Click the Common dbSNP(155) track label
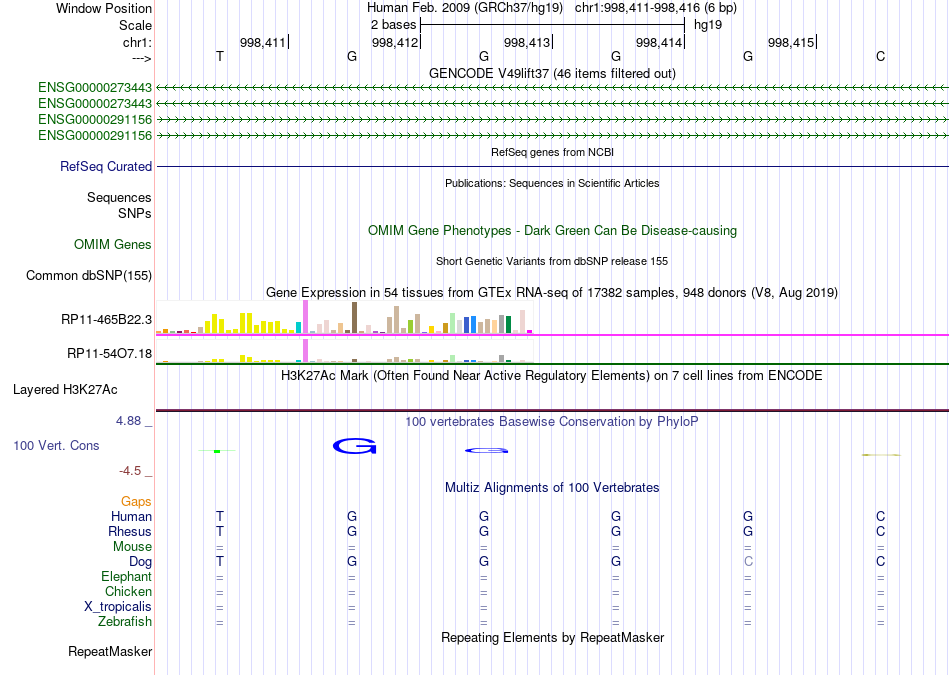This screenshot has height=675, width=950. [x=88, y=276]
